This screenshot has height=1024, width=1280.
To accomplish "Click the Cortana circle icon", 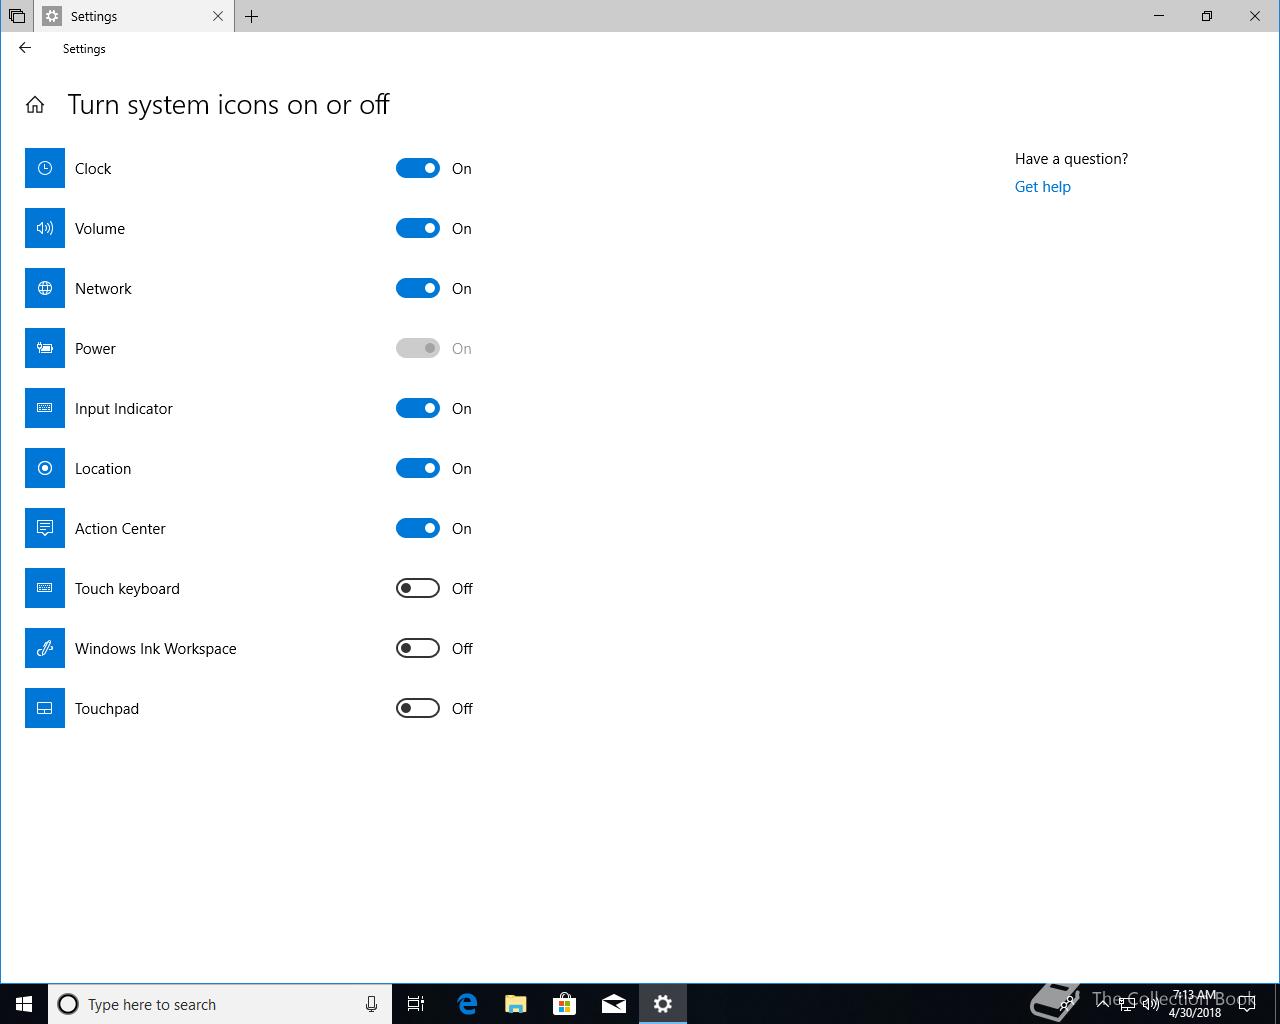I will click(68, 1004).
